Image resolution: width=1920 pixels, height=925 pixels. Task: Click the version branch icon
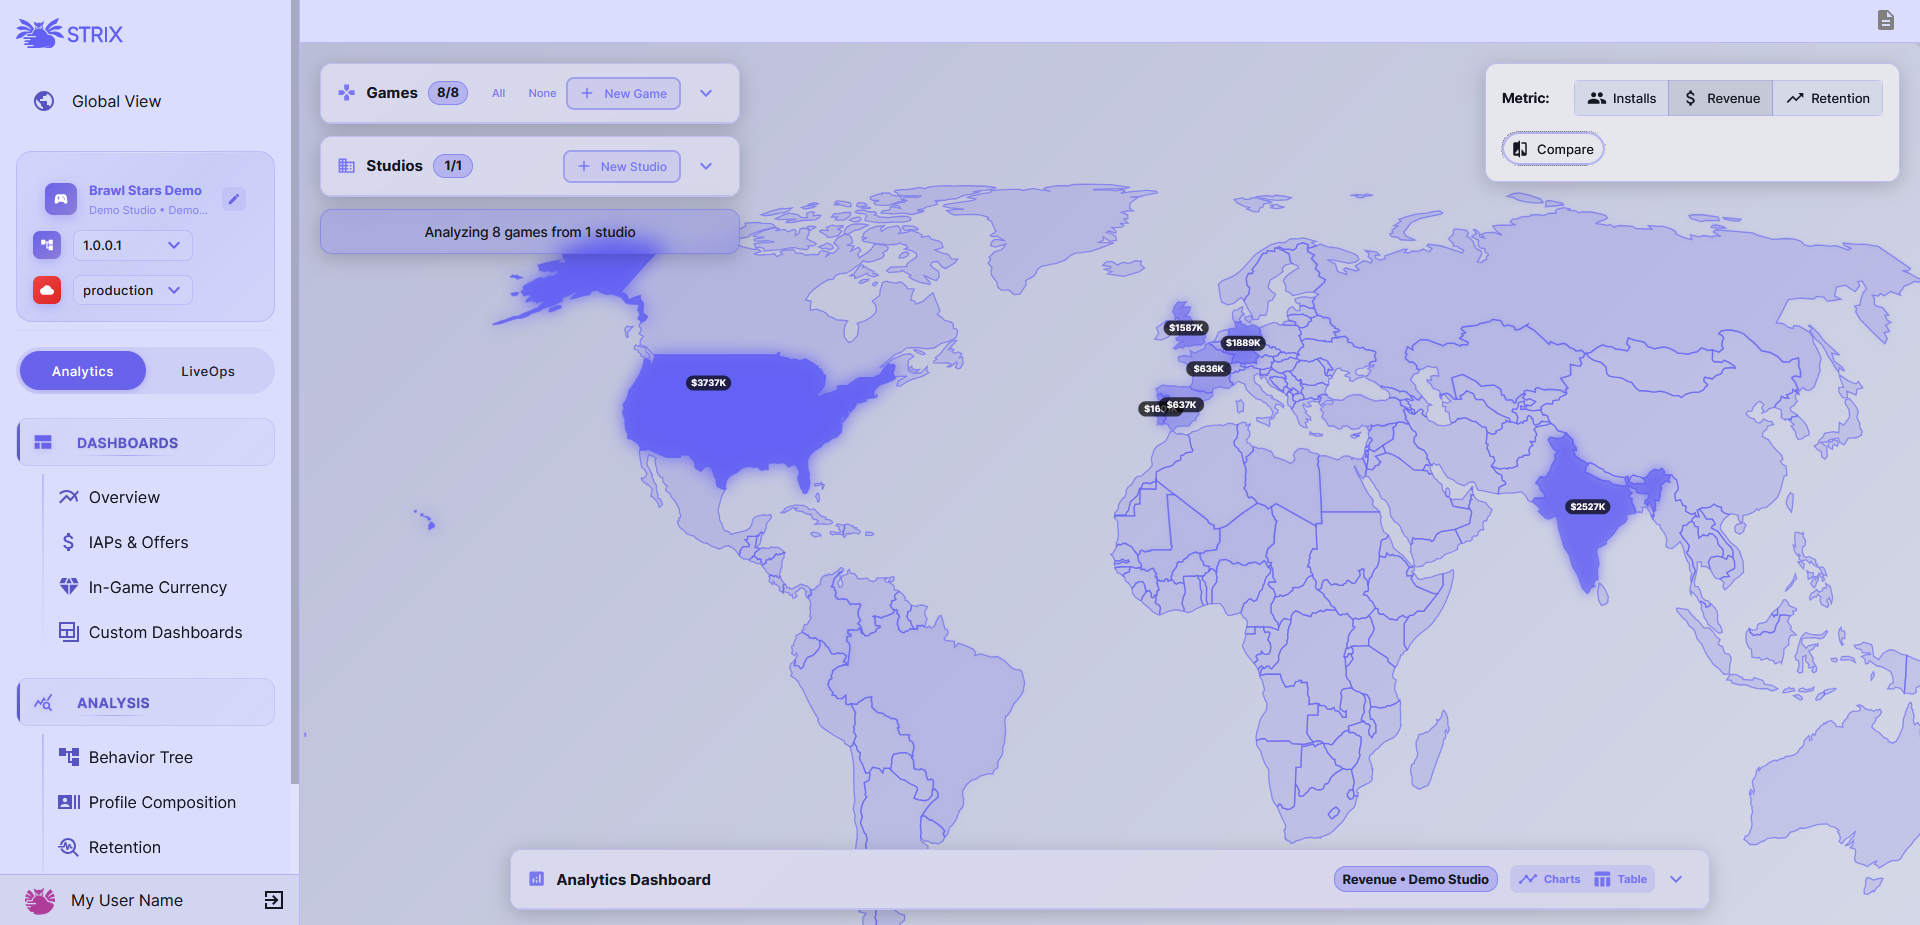click(47, 245)
